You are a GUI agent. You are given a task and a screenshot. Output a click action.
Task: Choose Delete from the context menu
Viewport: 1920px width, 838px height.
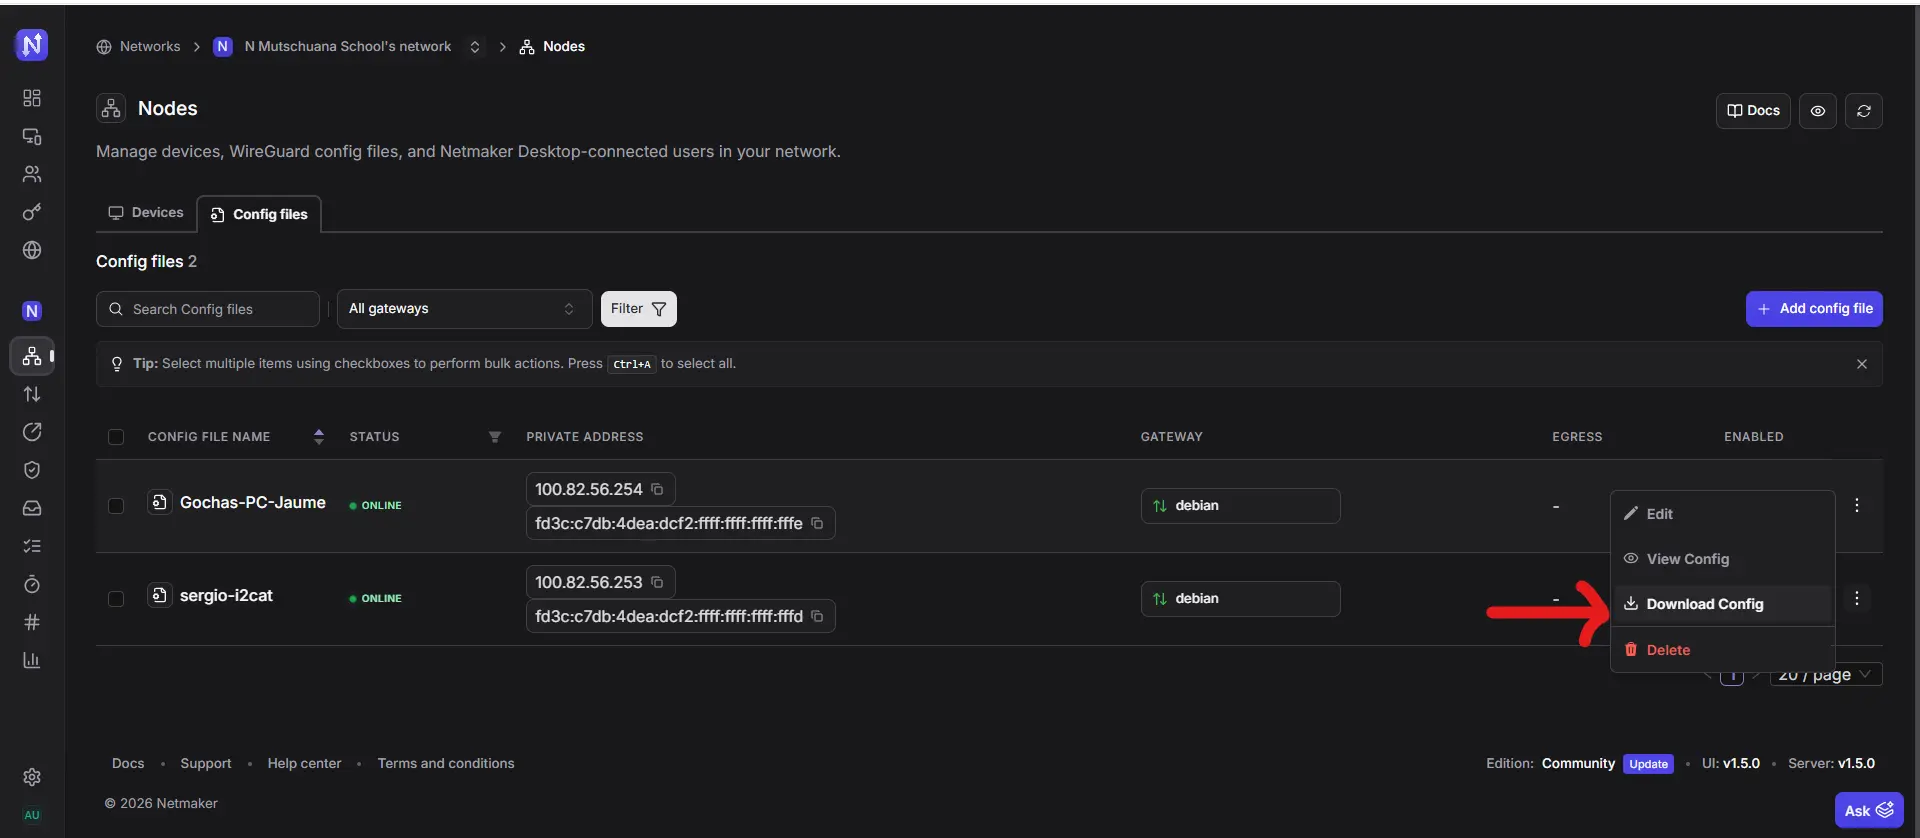click(x=1722, y=650)
